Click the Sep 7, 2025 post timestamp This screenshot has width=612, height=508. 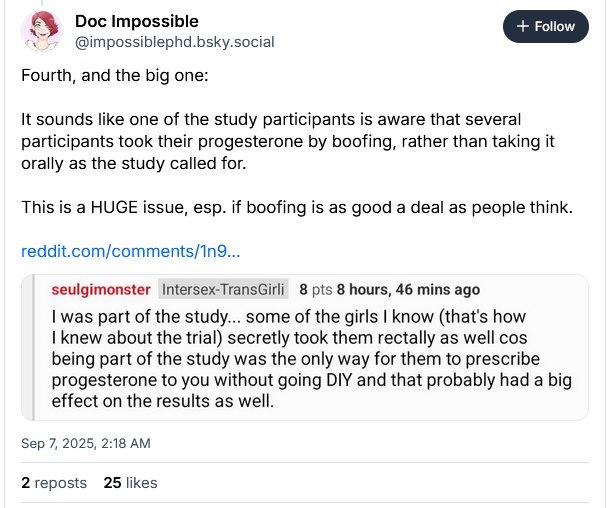pyautogui.click(x=86, y=442)
